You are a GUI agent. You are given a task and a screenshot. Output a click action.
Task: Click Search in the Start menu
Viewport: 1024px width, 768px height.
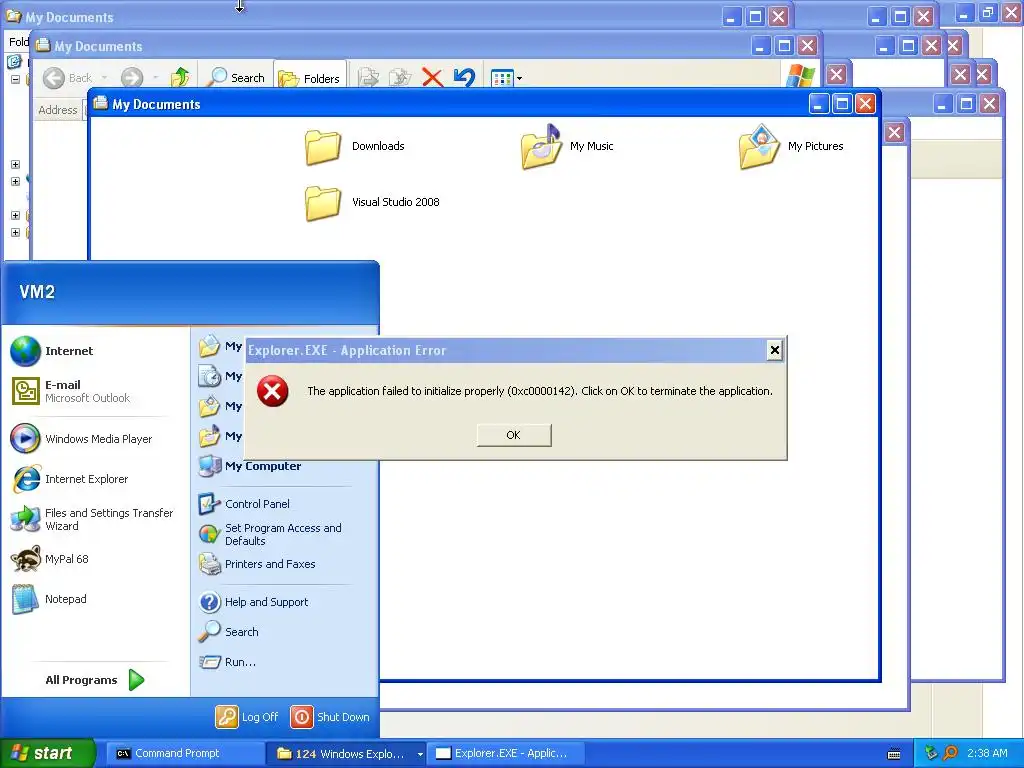229,632
